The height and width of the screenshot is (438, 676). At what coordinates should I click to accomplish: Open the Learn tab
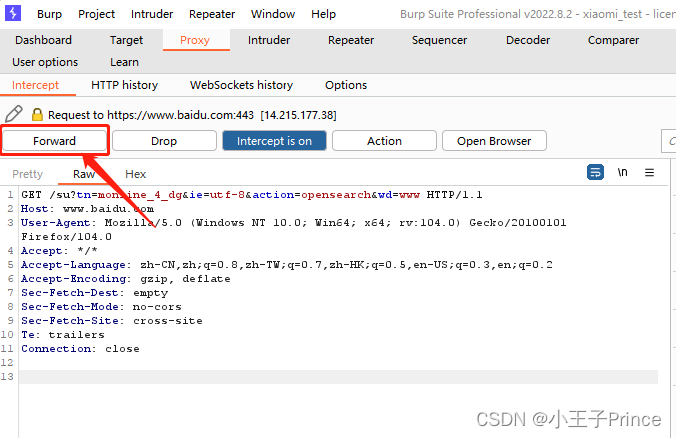point(124,62)
